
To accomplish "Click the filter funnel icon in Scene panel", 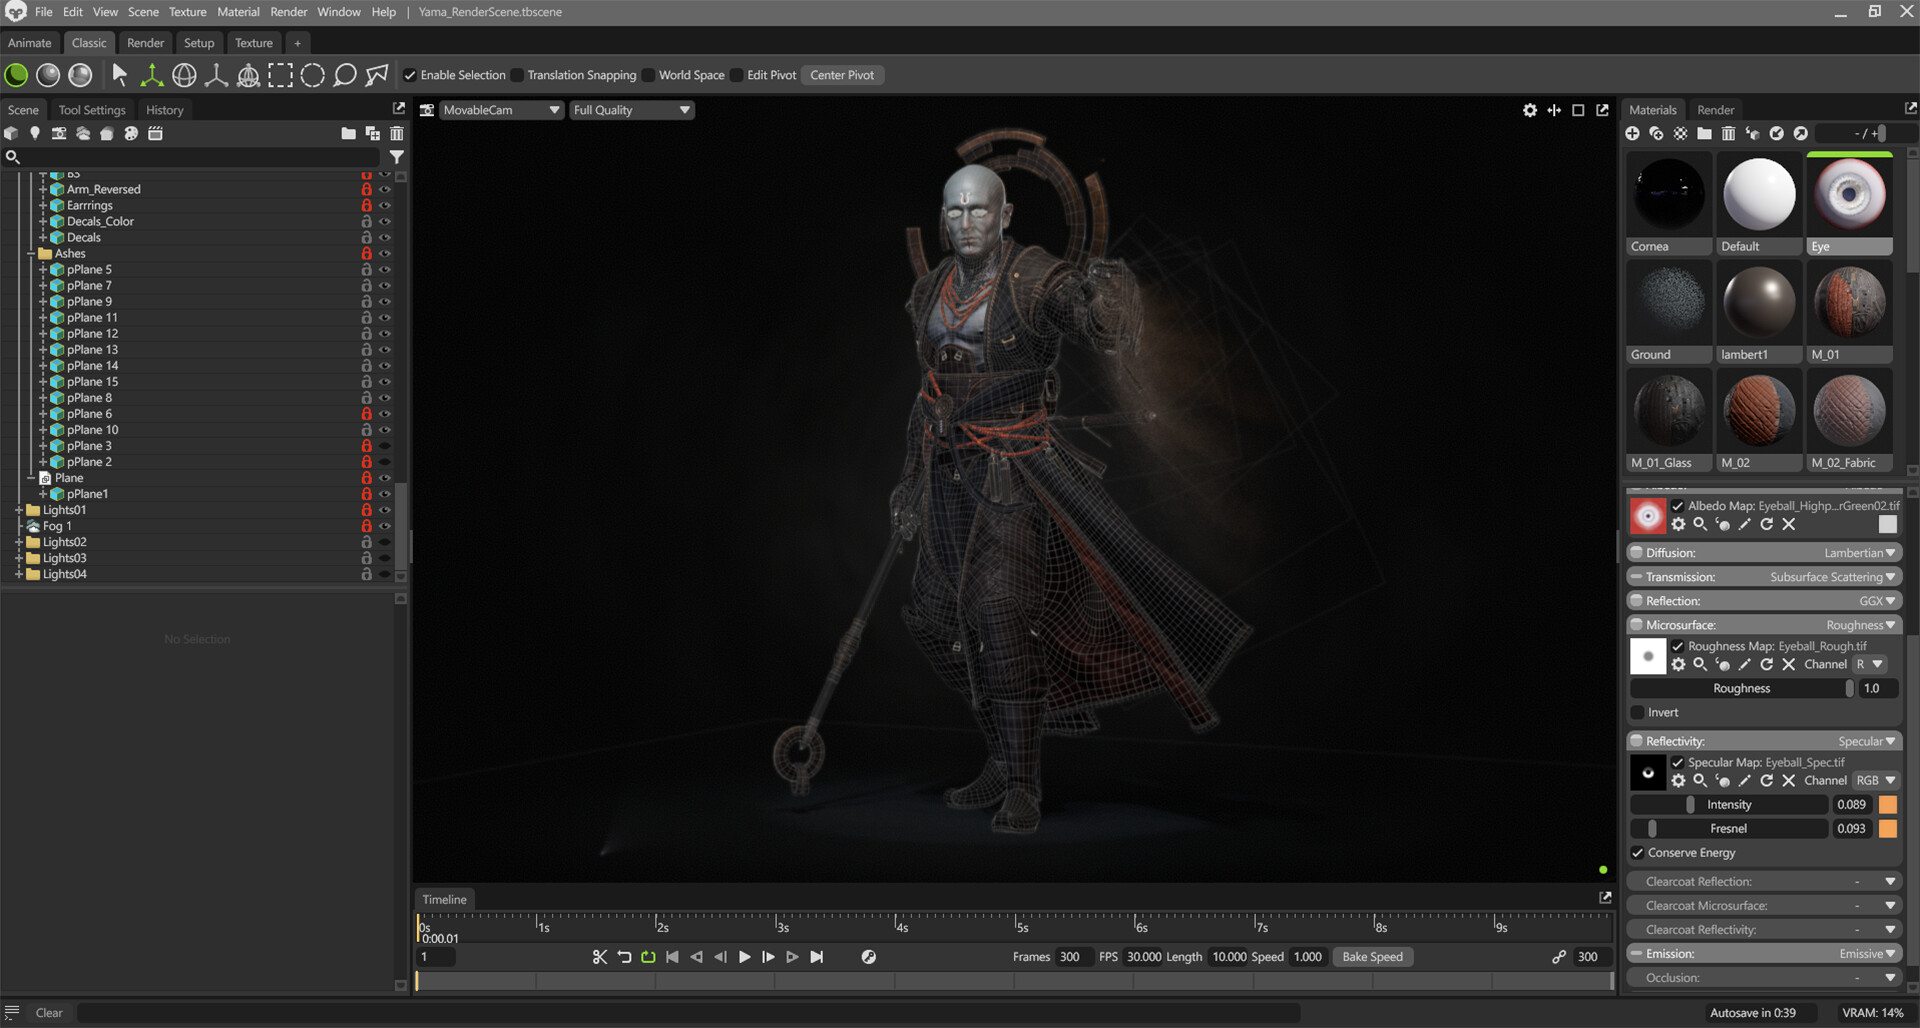I will pyautogui.click(x=397, y=157).
